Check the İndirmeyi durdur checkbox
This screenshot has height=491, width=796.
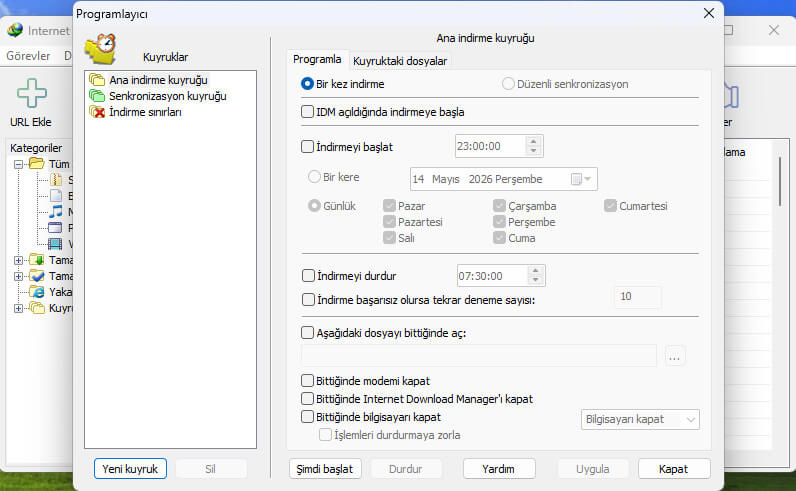tap(308, 276)
